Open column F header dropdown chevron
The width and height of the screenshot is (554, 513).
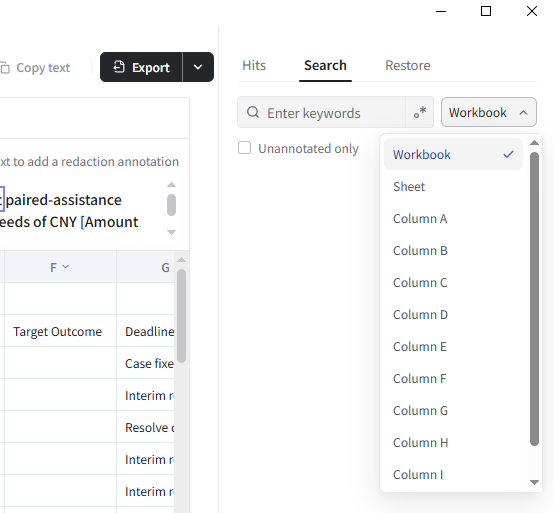(66, 267)
